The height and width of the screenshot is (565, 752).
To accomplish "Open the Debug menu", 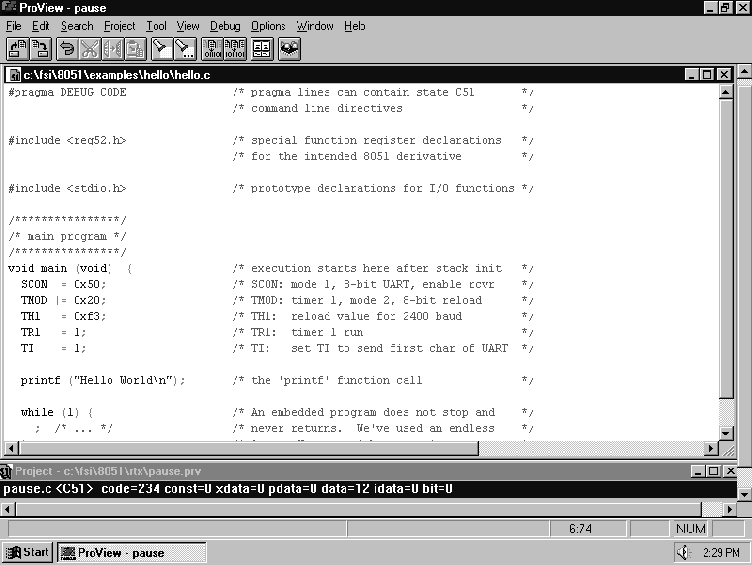I will click(x=225, y=26).
